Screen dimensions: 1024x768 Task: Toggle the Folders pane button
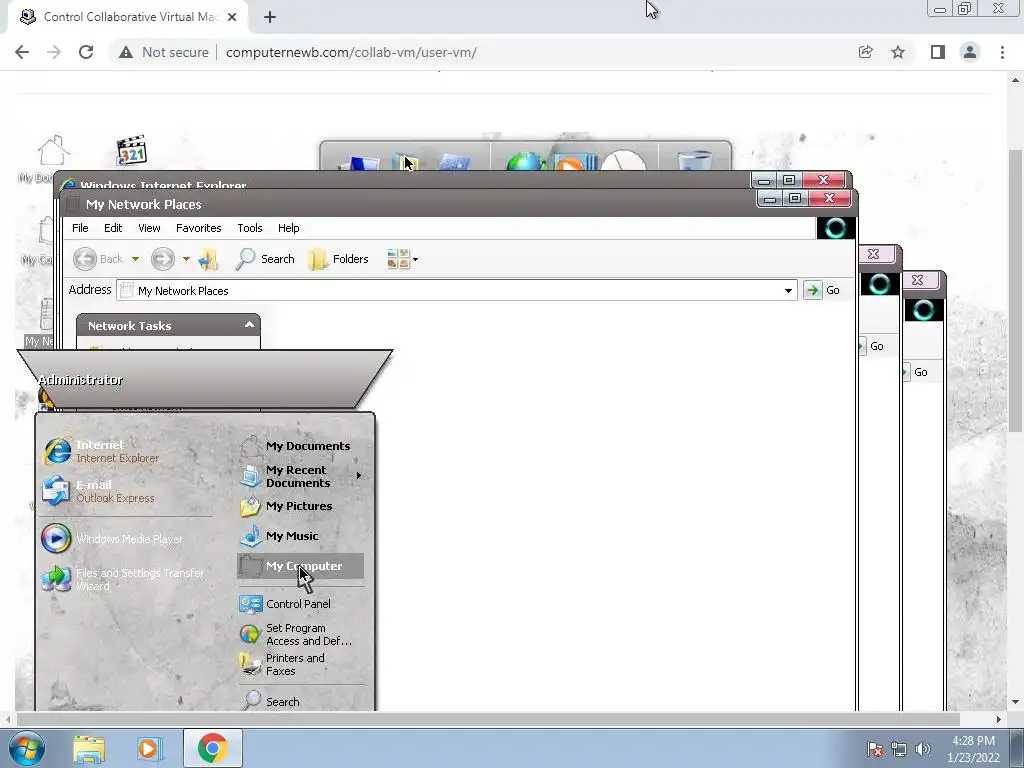coord(338,259)
